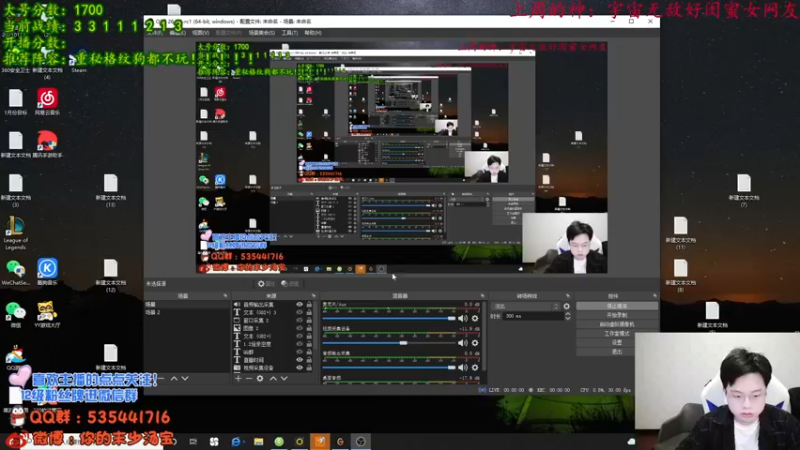800x450 pixels.
Task: Remove selected source with the minus icon
Action: click(x=249, y=379)
